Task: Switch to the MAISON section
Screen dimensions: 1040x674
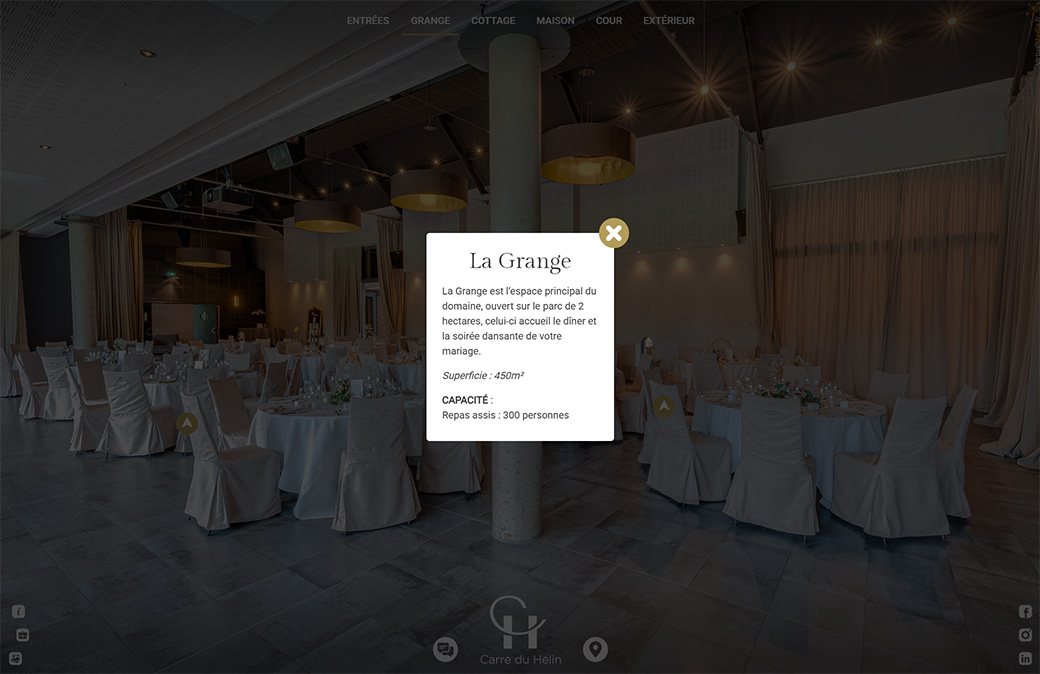Action: coord(555,21)
